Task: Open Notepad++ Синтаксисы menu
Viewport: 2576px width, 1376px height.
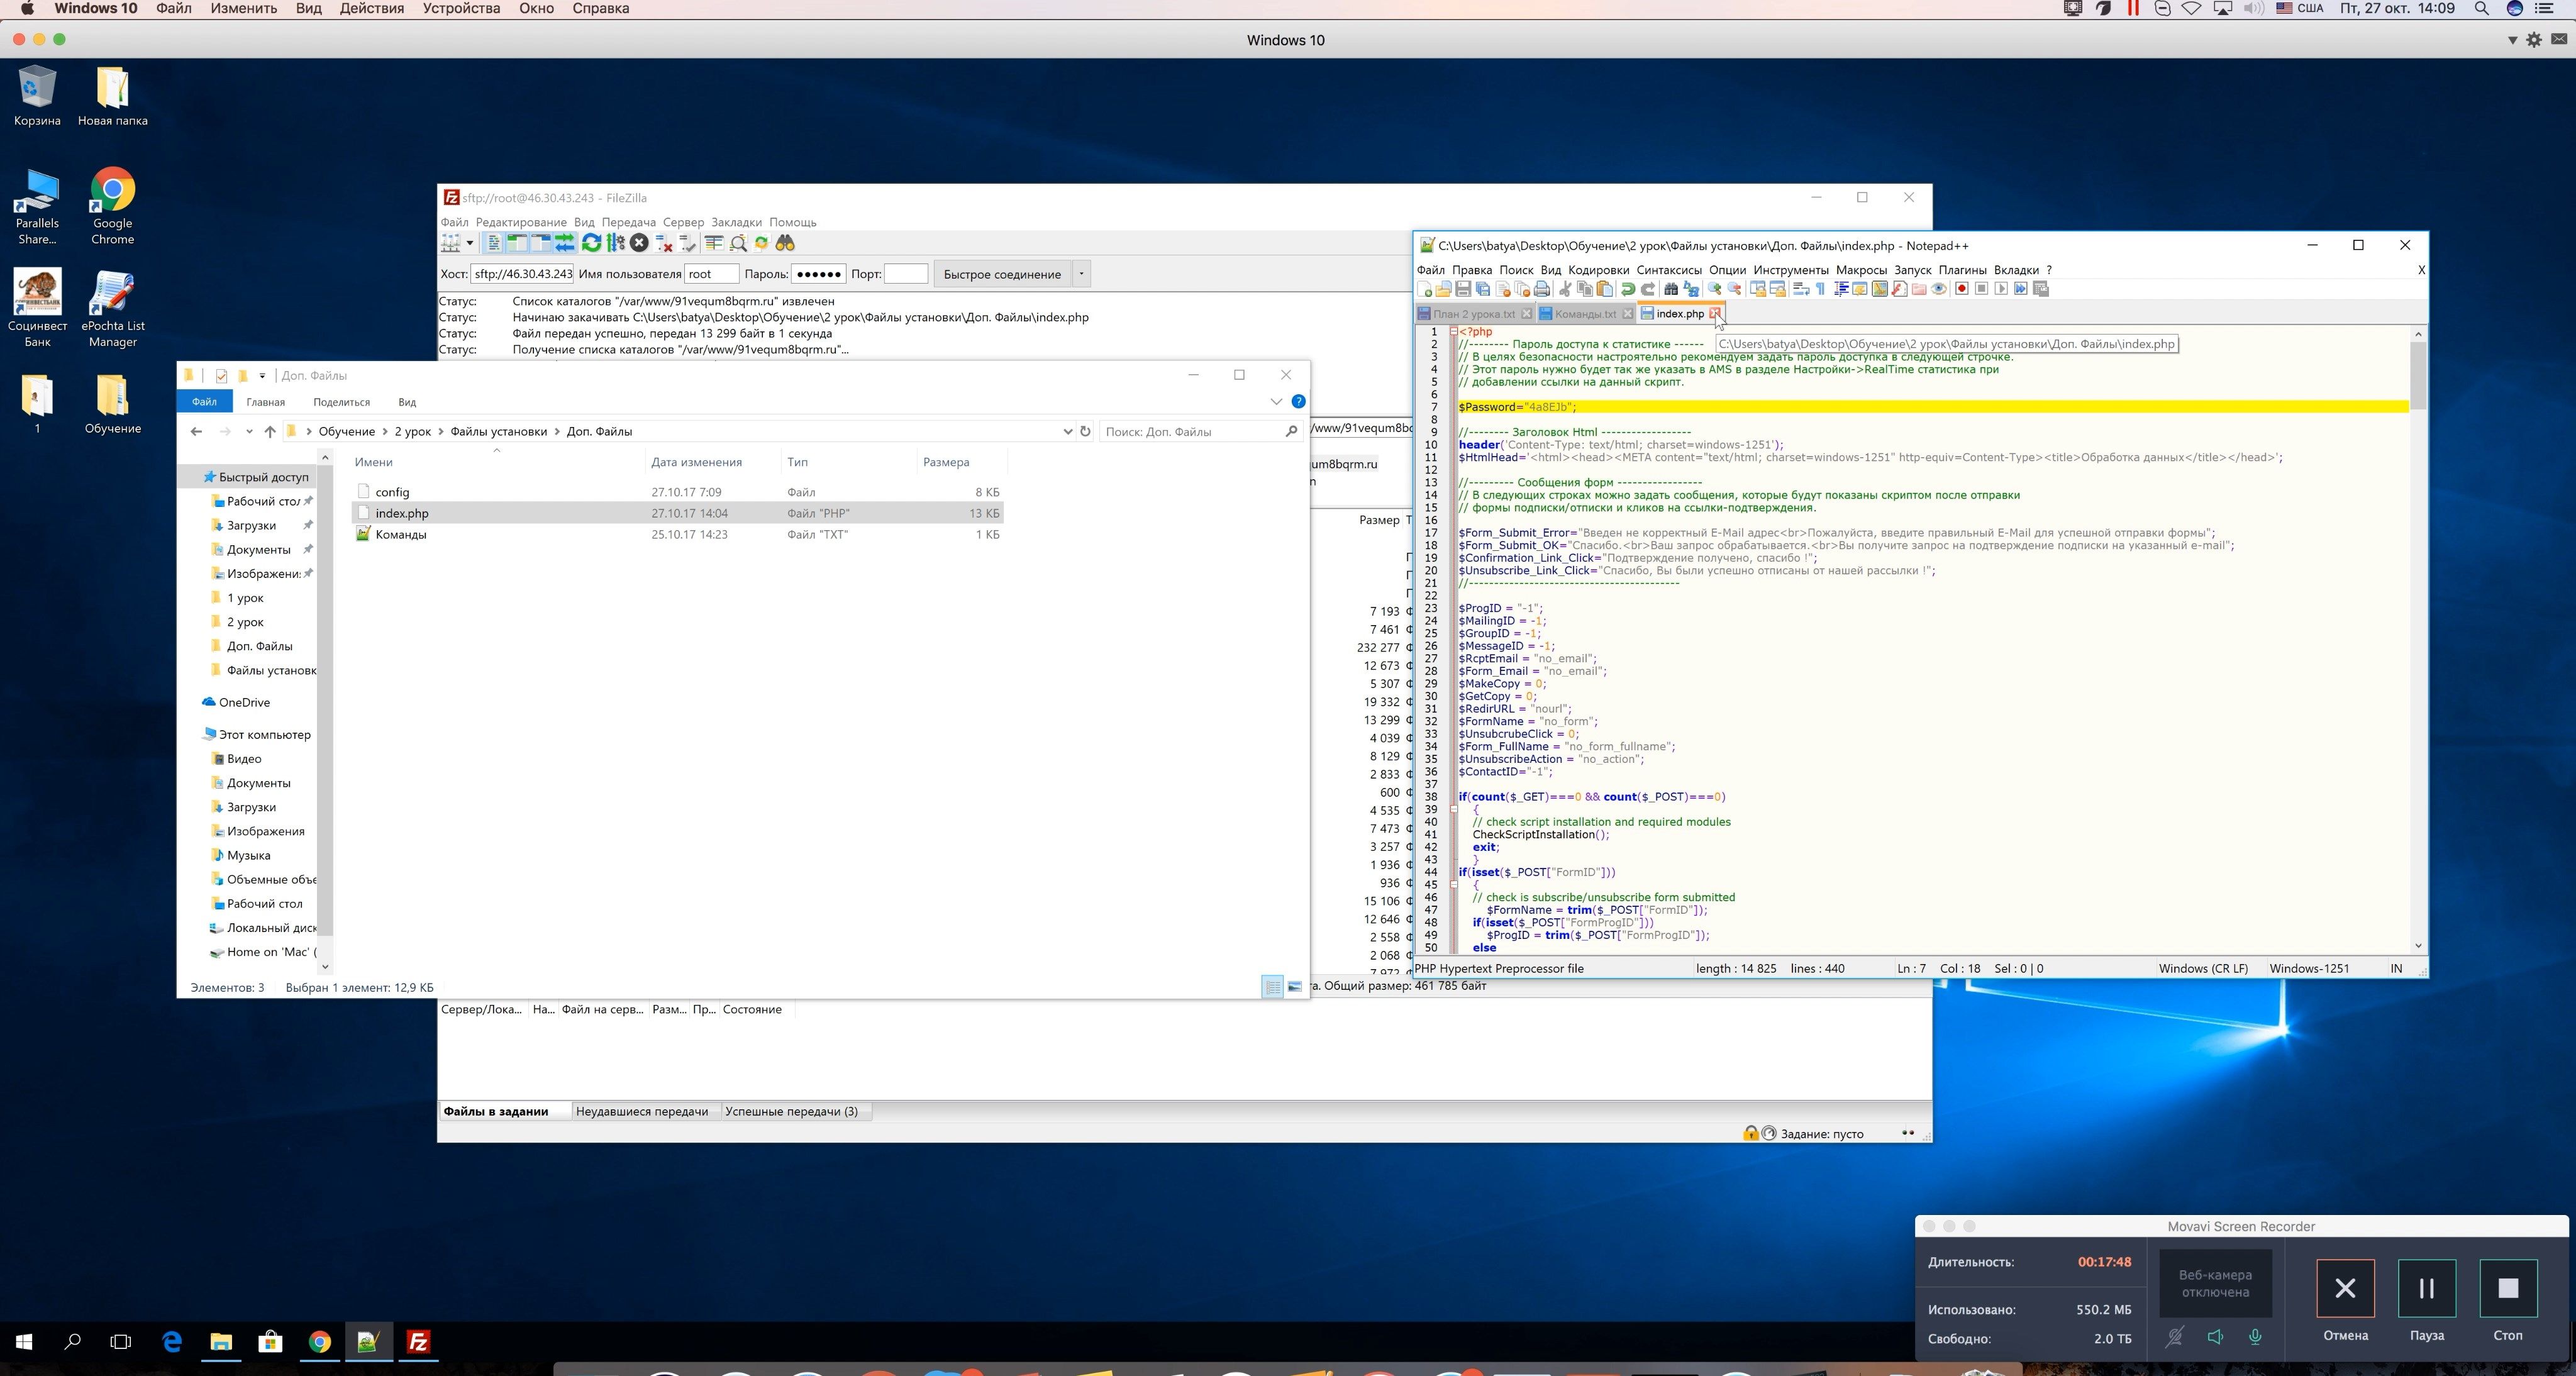Action: 1669,270
